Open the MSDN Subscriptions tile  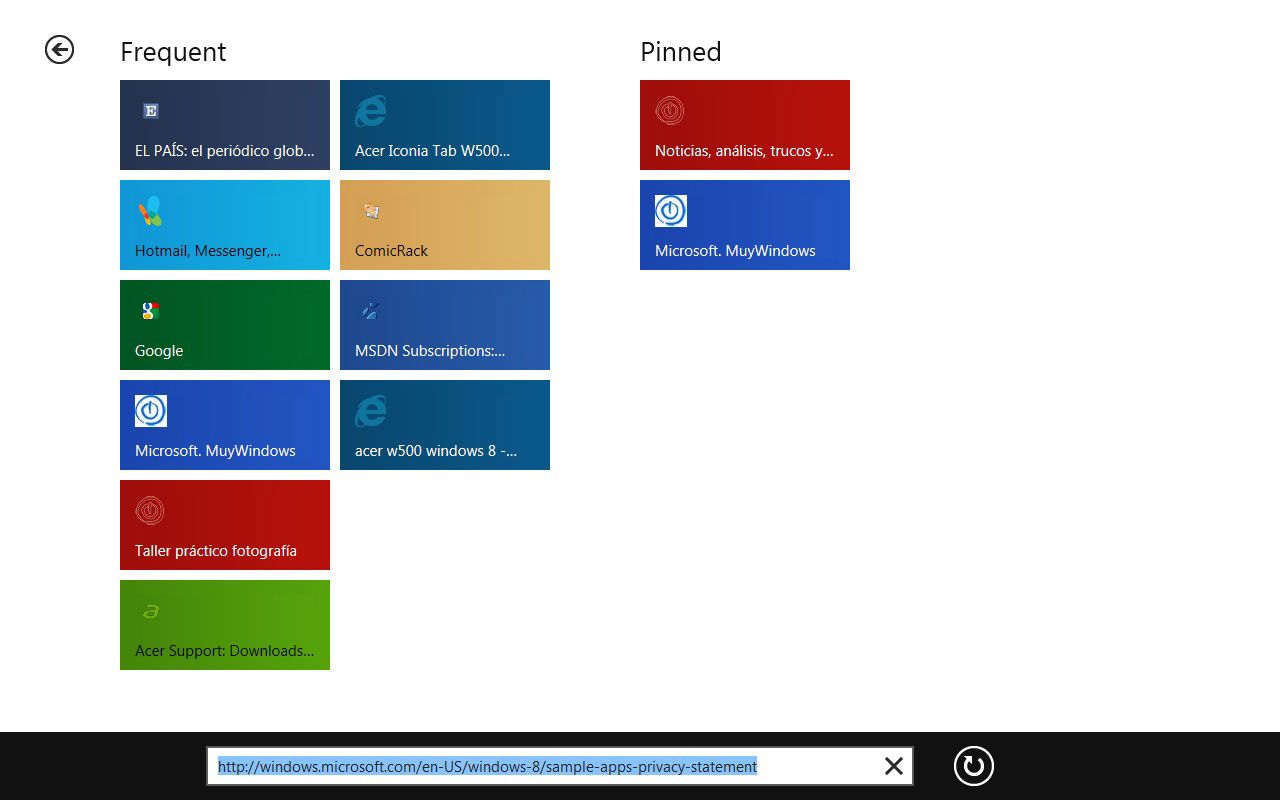tap(445, 325)
